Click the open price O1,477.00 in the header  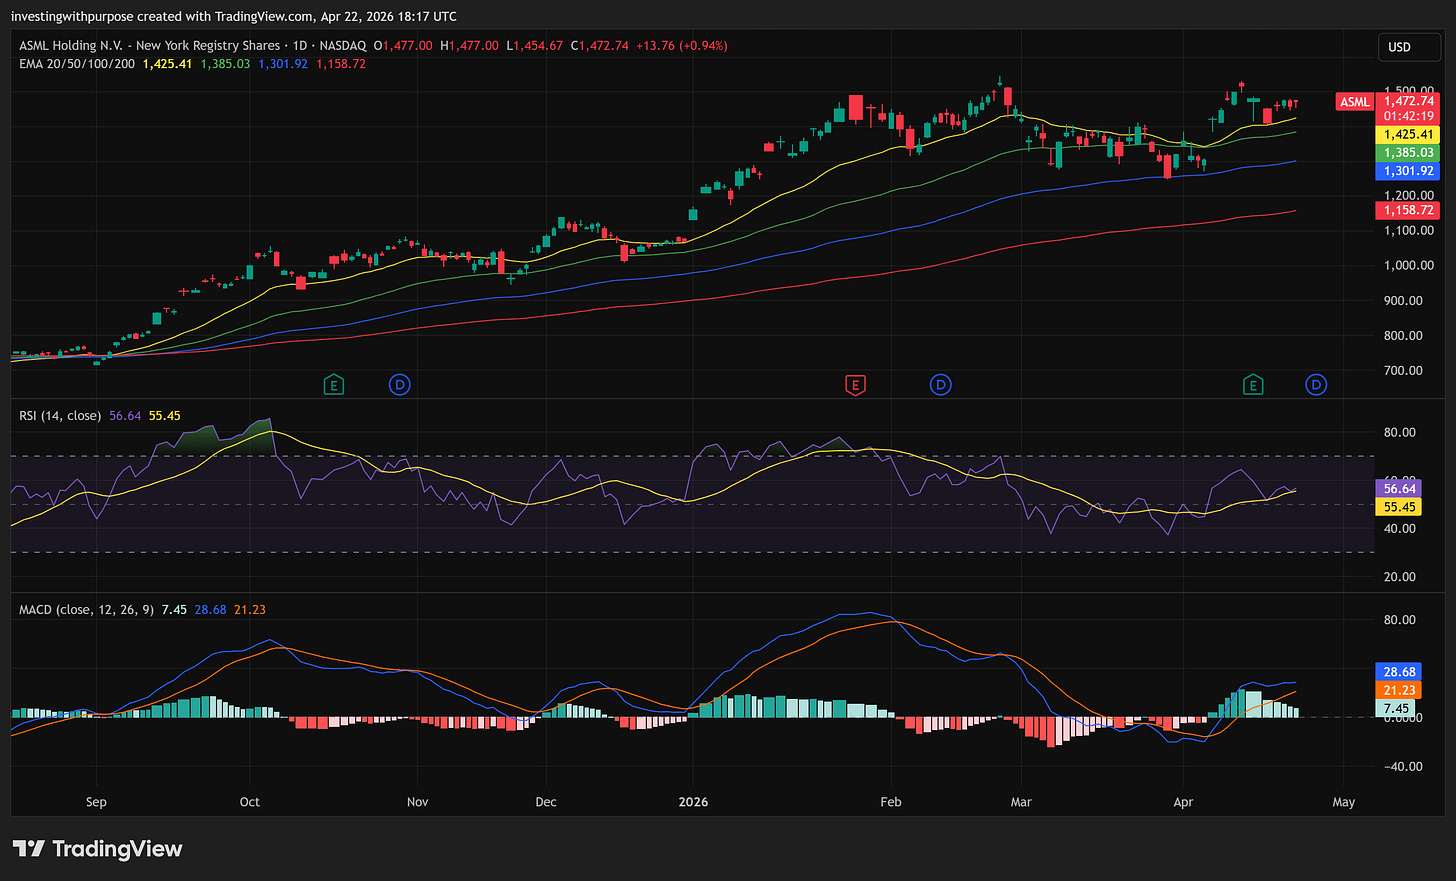click(403, 46)
